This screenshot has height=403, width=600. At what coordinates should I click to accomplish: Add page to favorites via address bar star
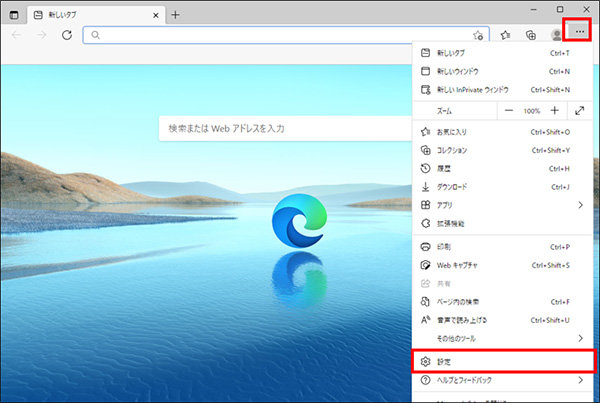pyautogui.click(x=478, y=35)
